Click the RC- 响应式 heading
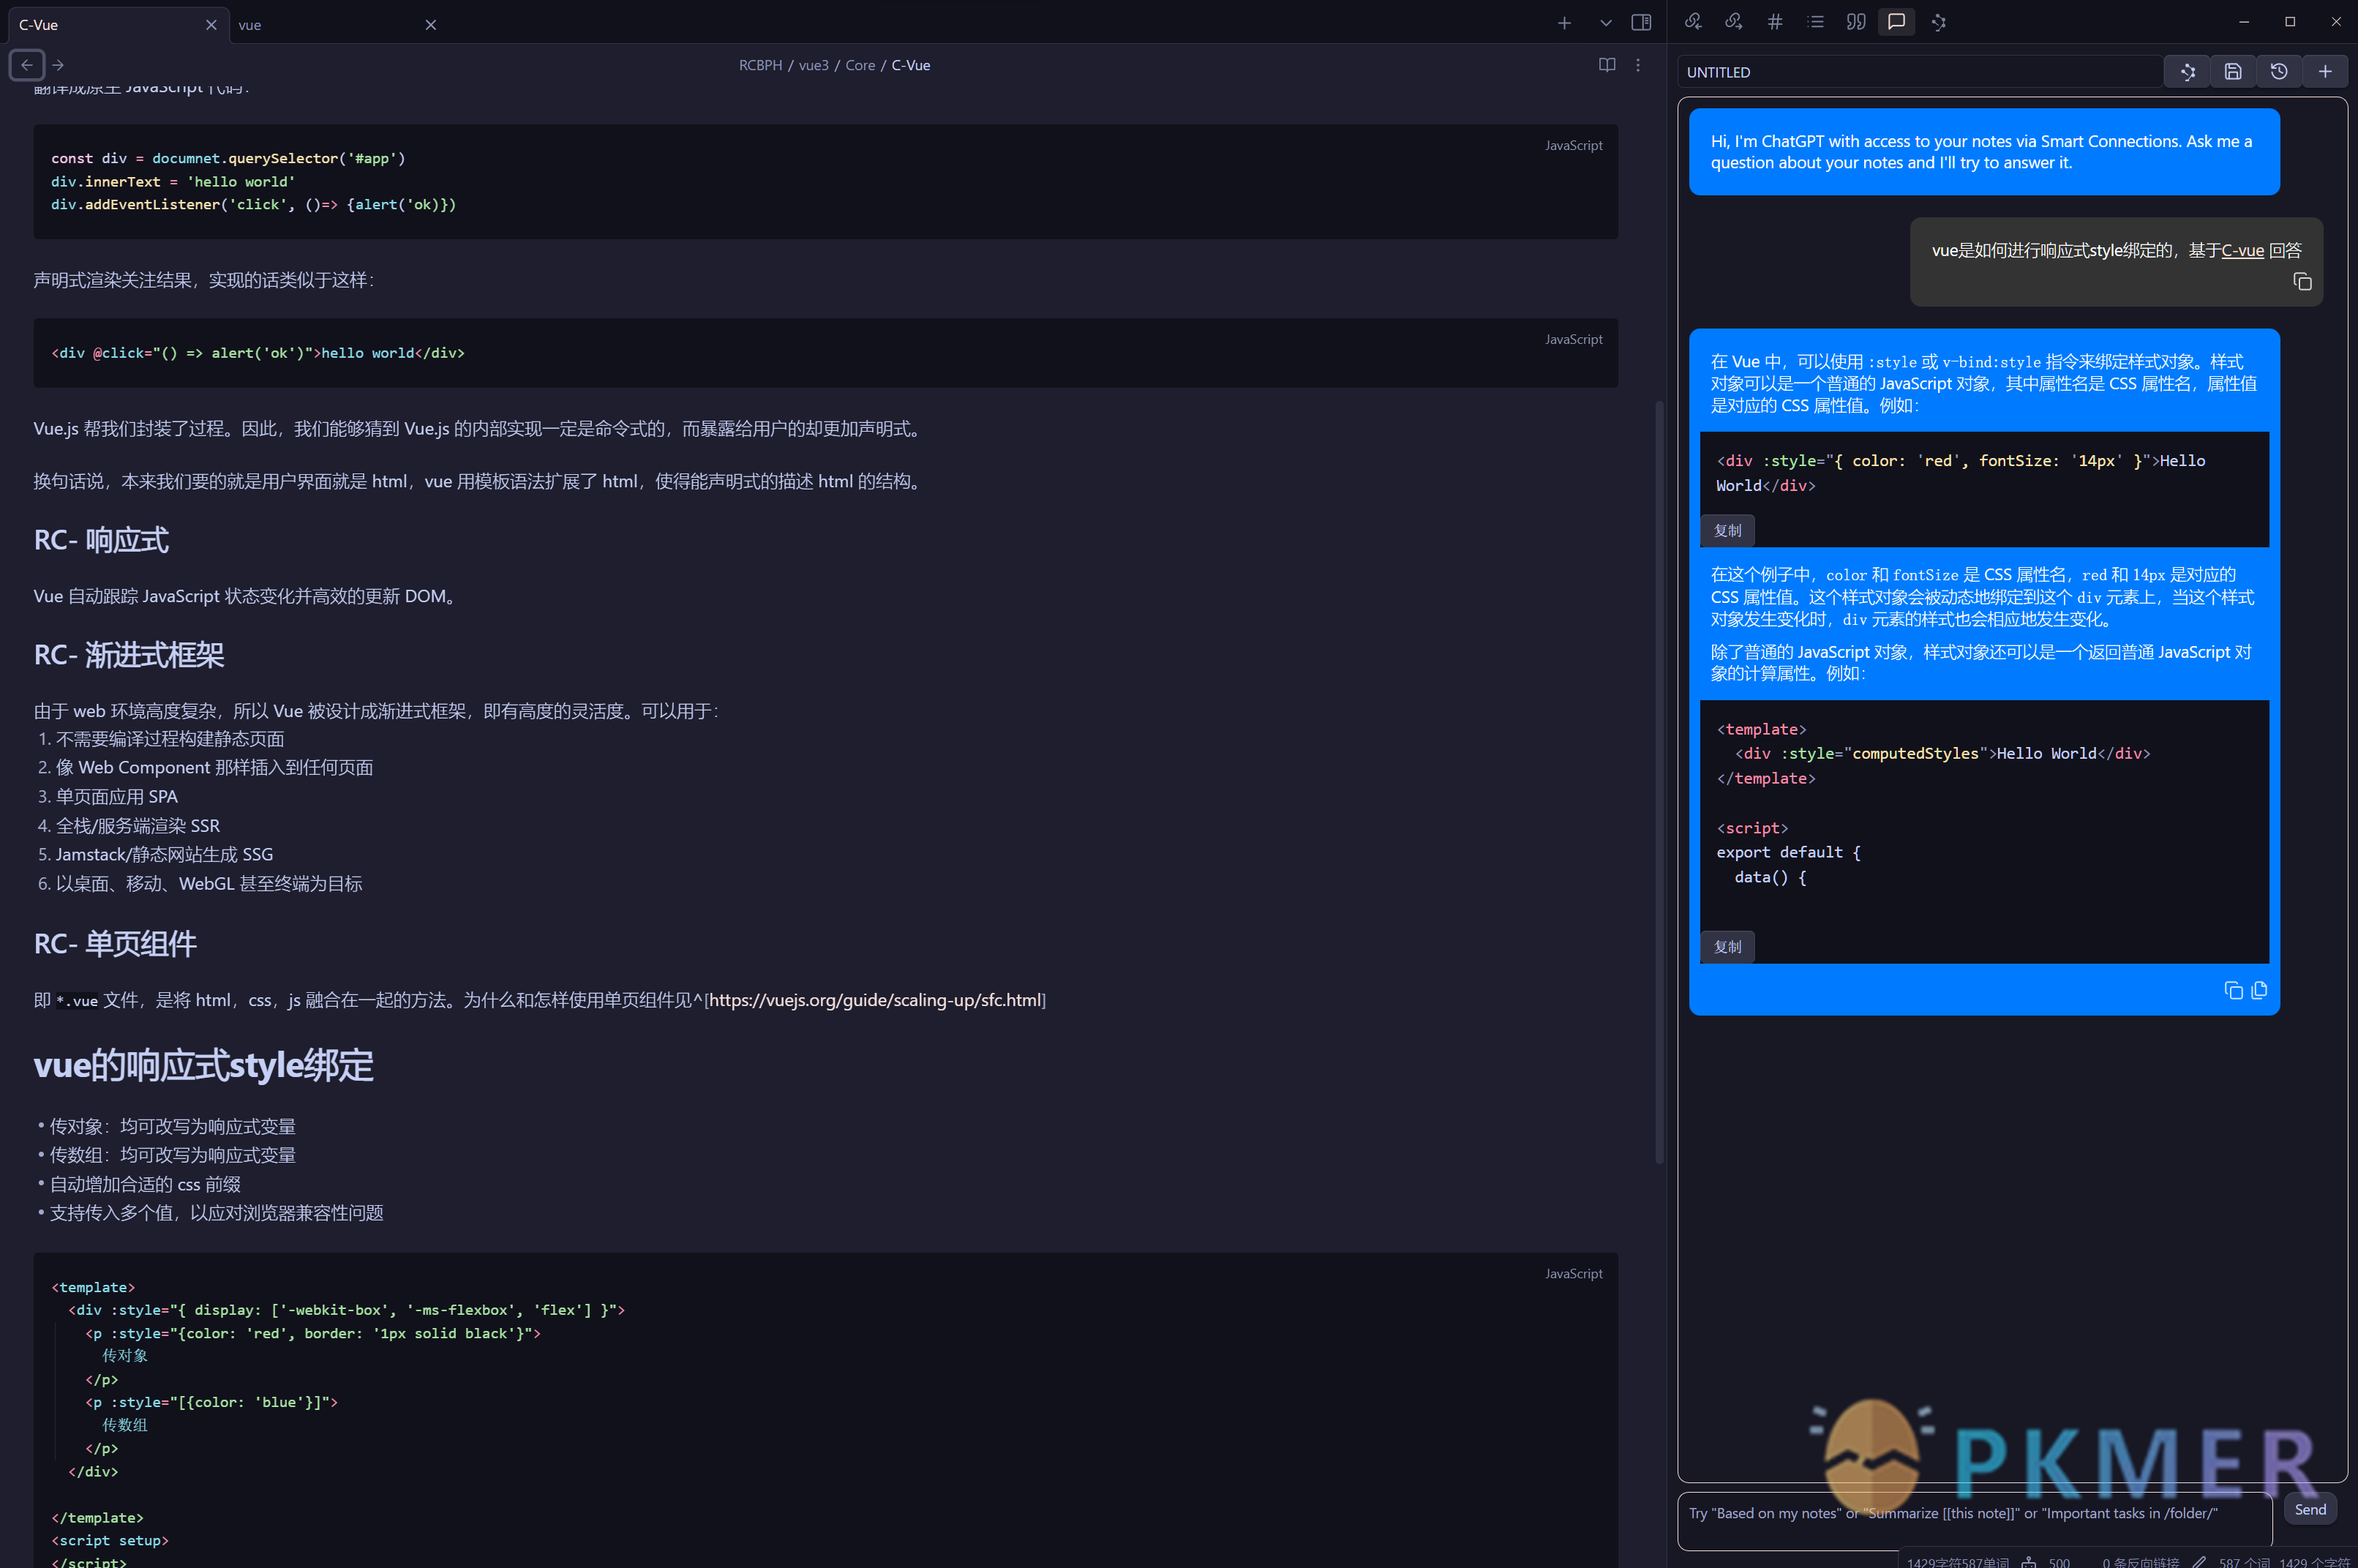Viewport: 2358px width, 1568px height. point(101,540)
